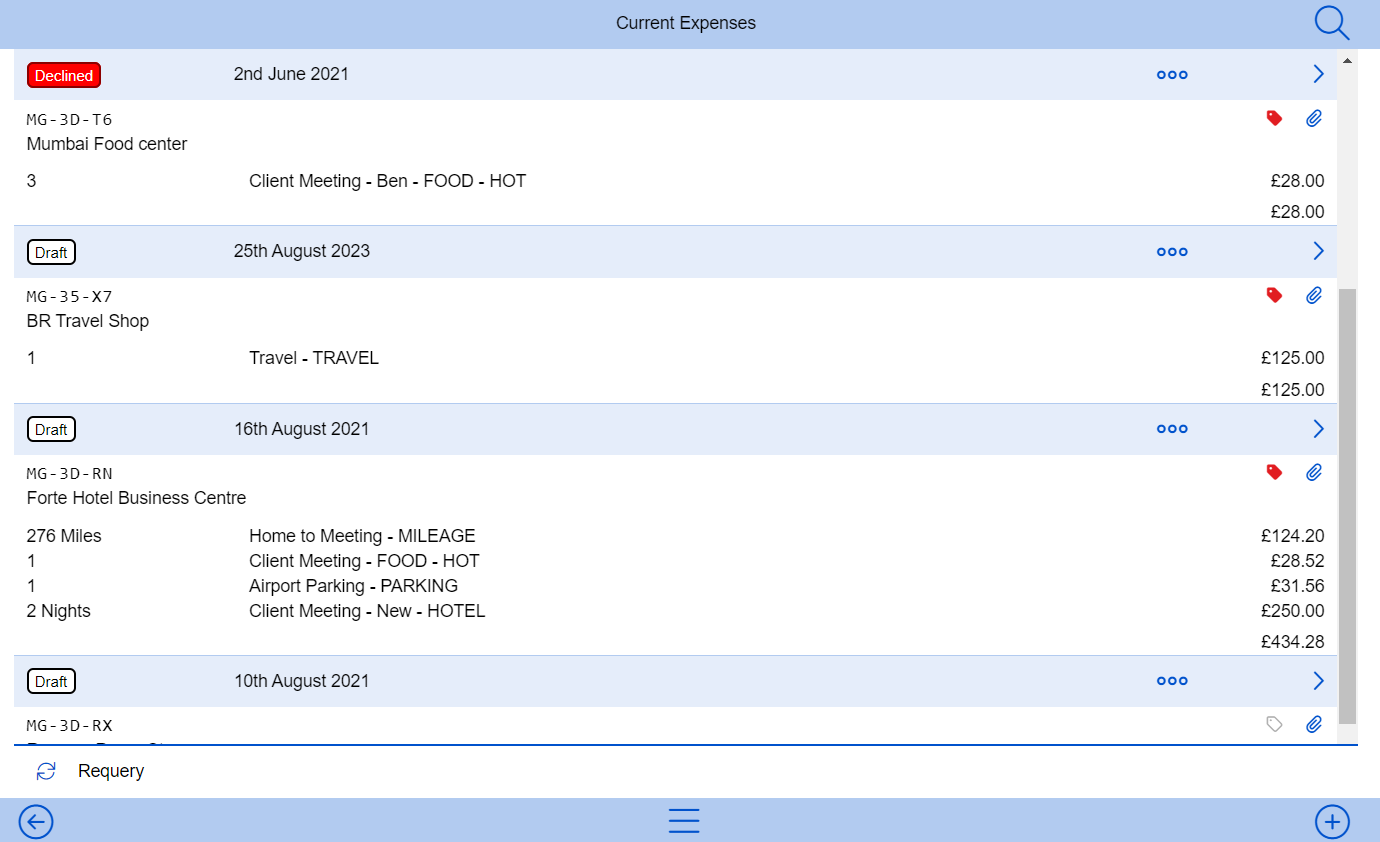
Task: Open more options for 16th August 2021
Action: click(1172, 429)
